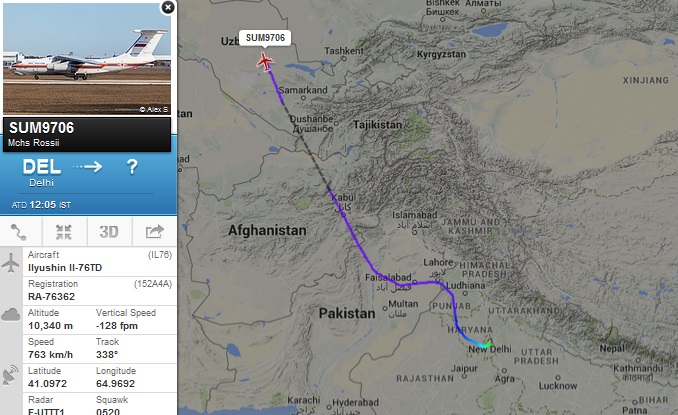The width and height of the screenshot is (678, 415).
Task: Click the collapse arrows icon
Action: click(64, 232)
